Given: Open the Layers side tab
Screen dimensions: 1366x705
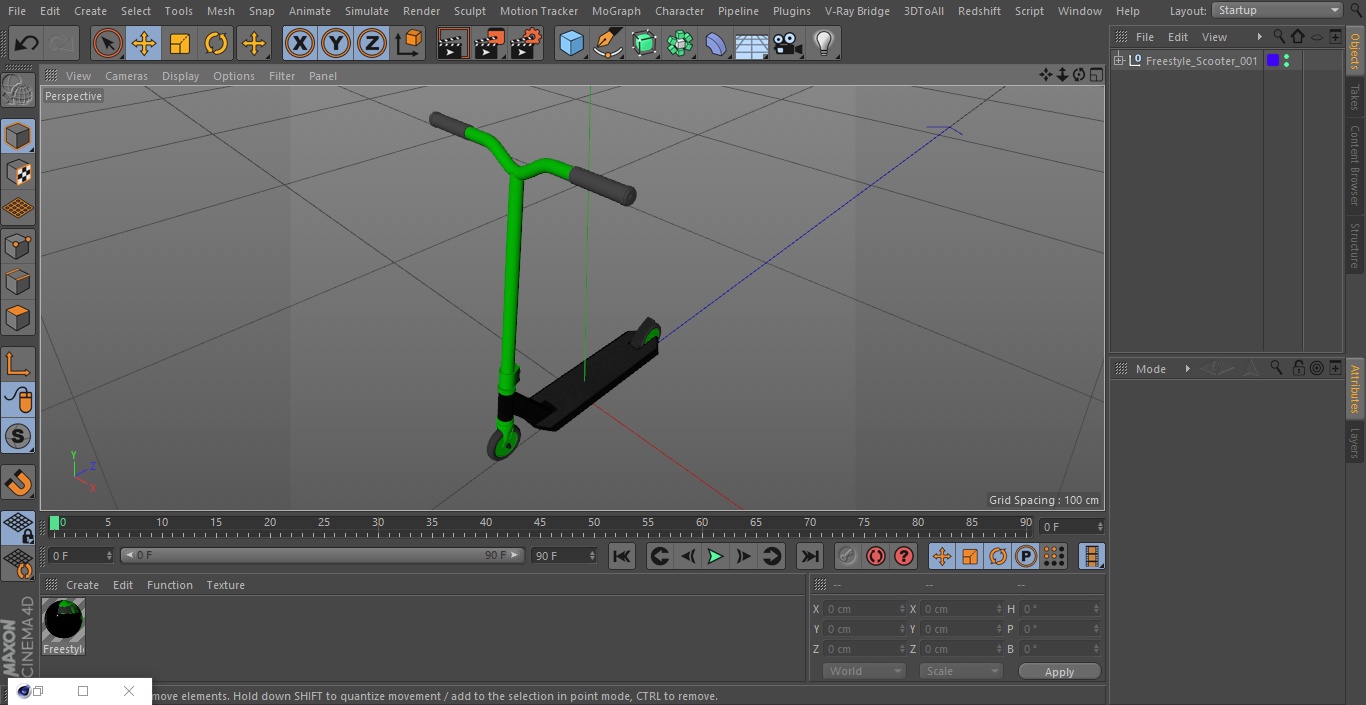Looking at the screenshot, I should click(1355, 443).
